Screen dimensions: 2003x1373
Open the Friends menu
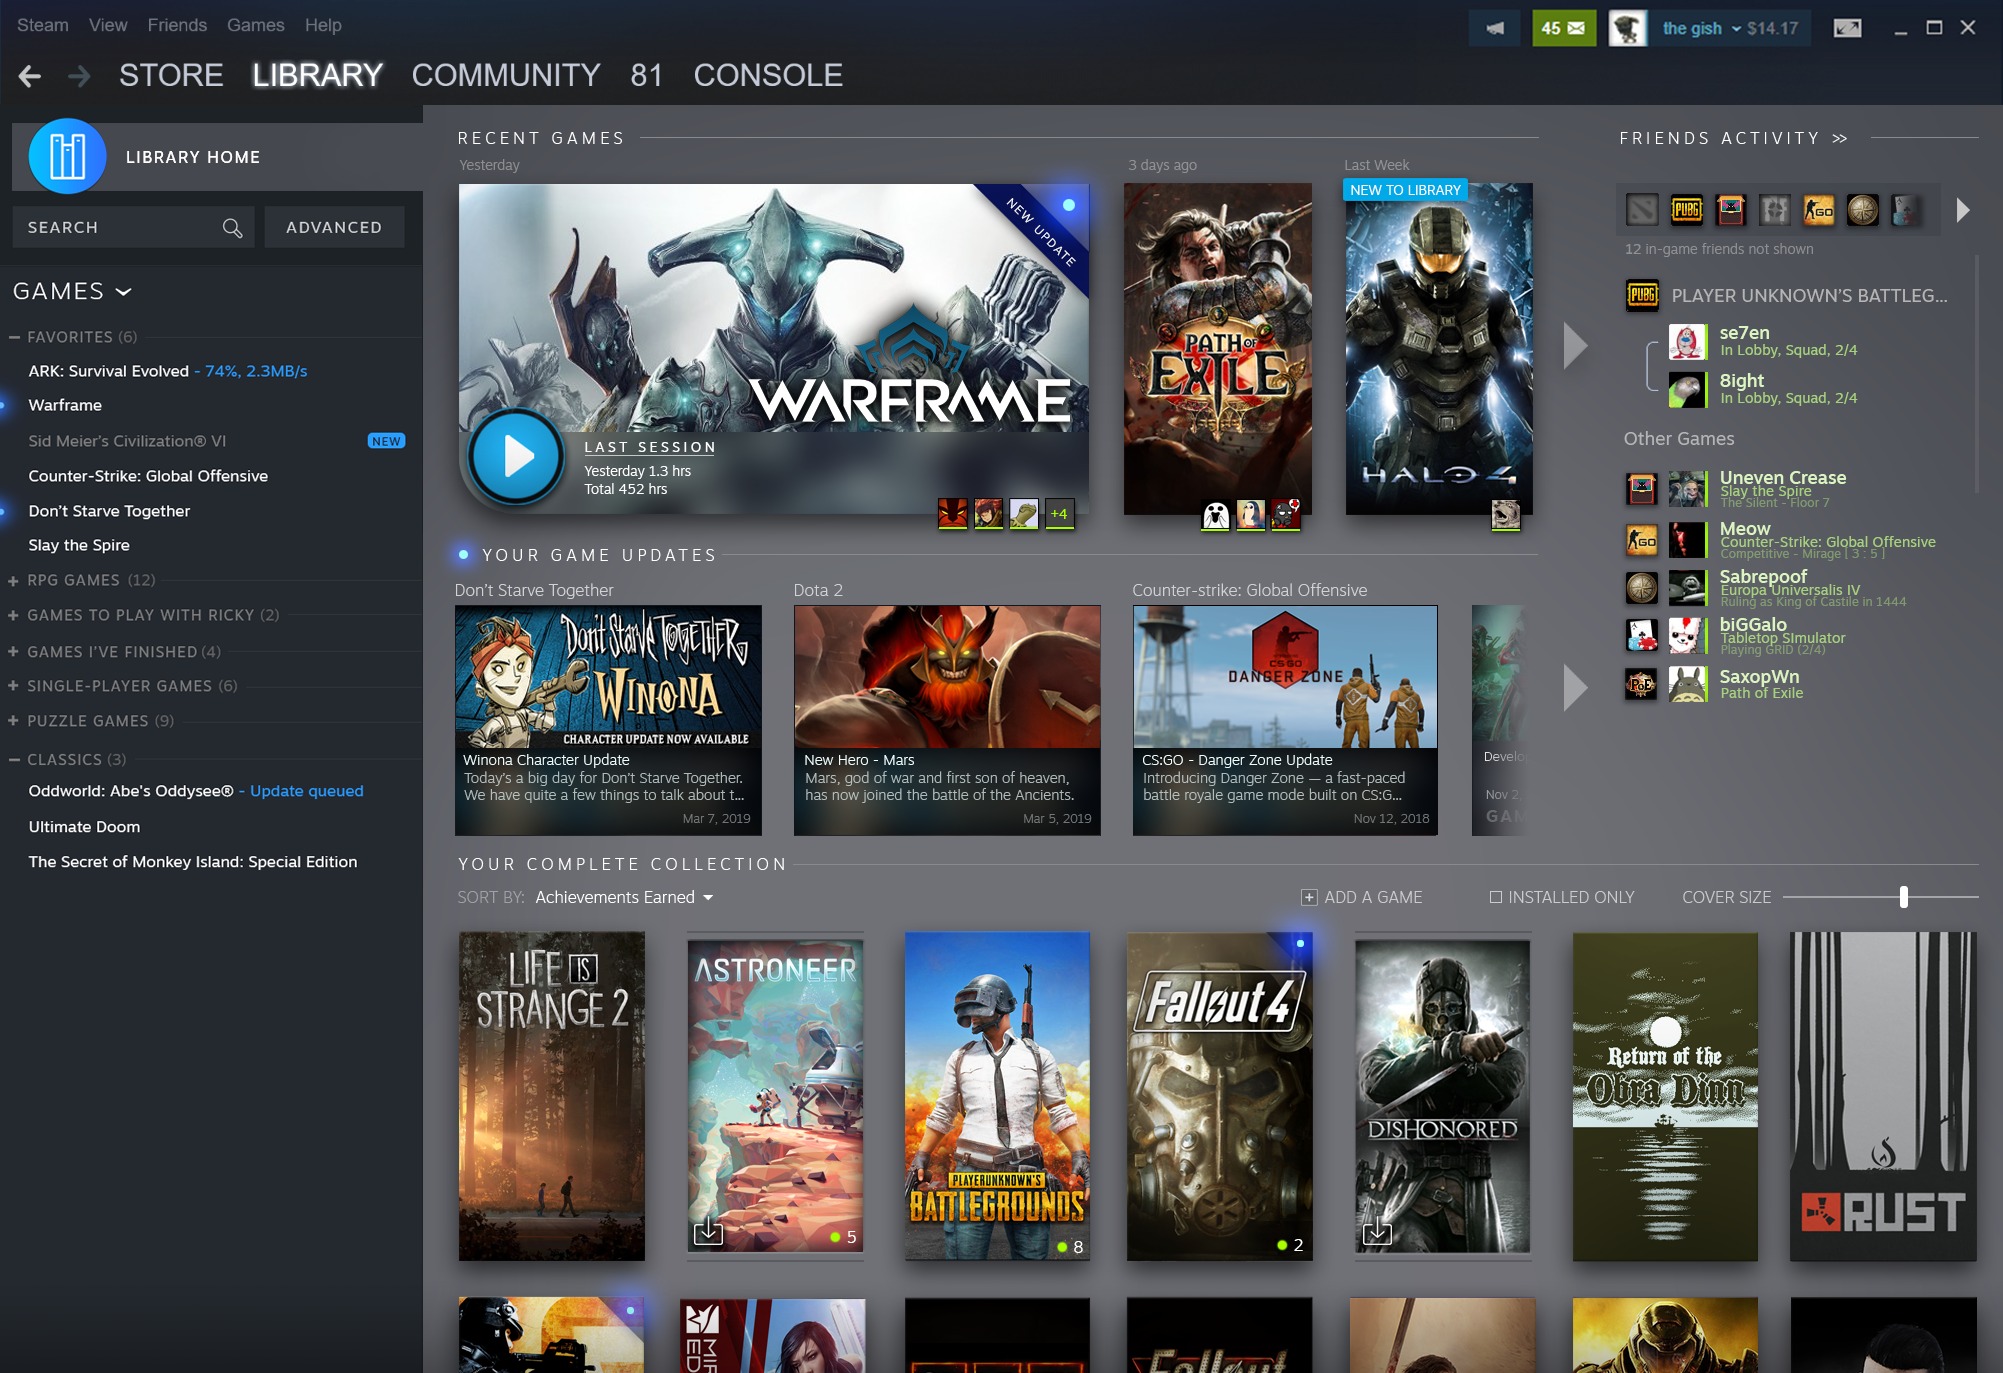point(177,25)
